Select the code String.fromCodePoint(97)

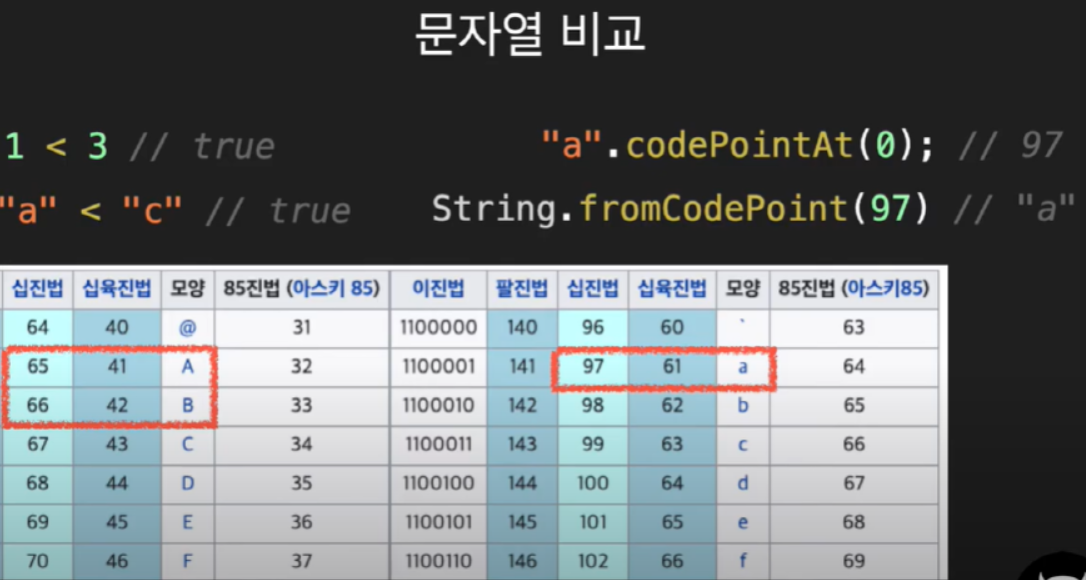(680, 209)
